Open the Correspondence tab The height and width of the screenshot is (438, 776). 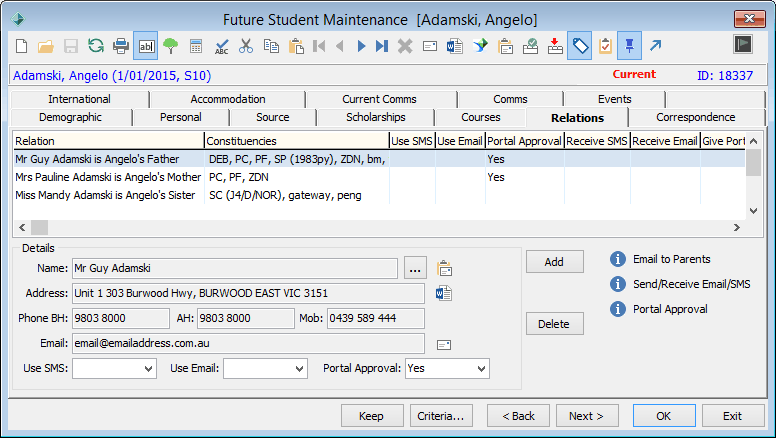point(695,117)
